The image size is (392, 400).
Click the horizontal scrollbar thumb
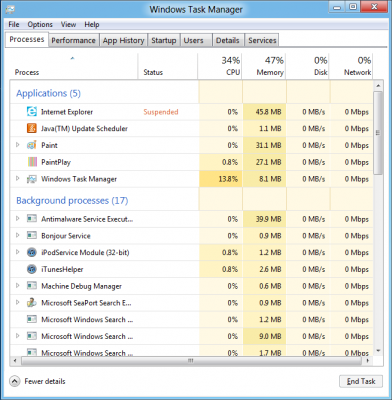pyautogui.click(x=191, y=361)
